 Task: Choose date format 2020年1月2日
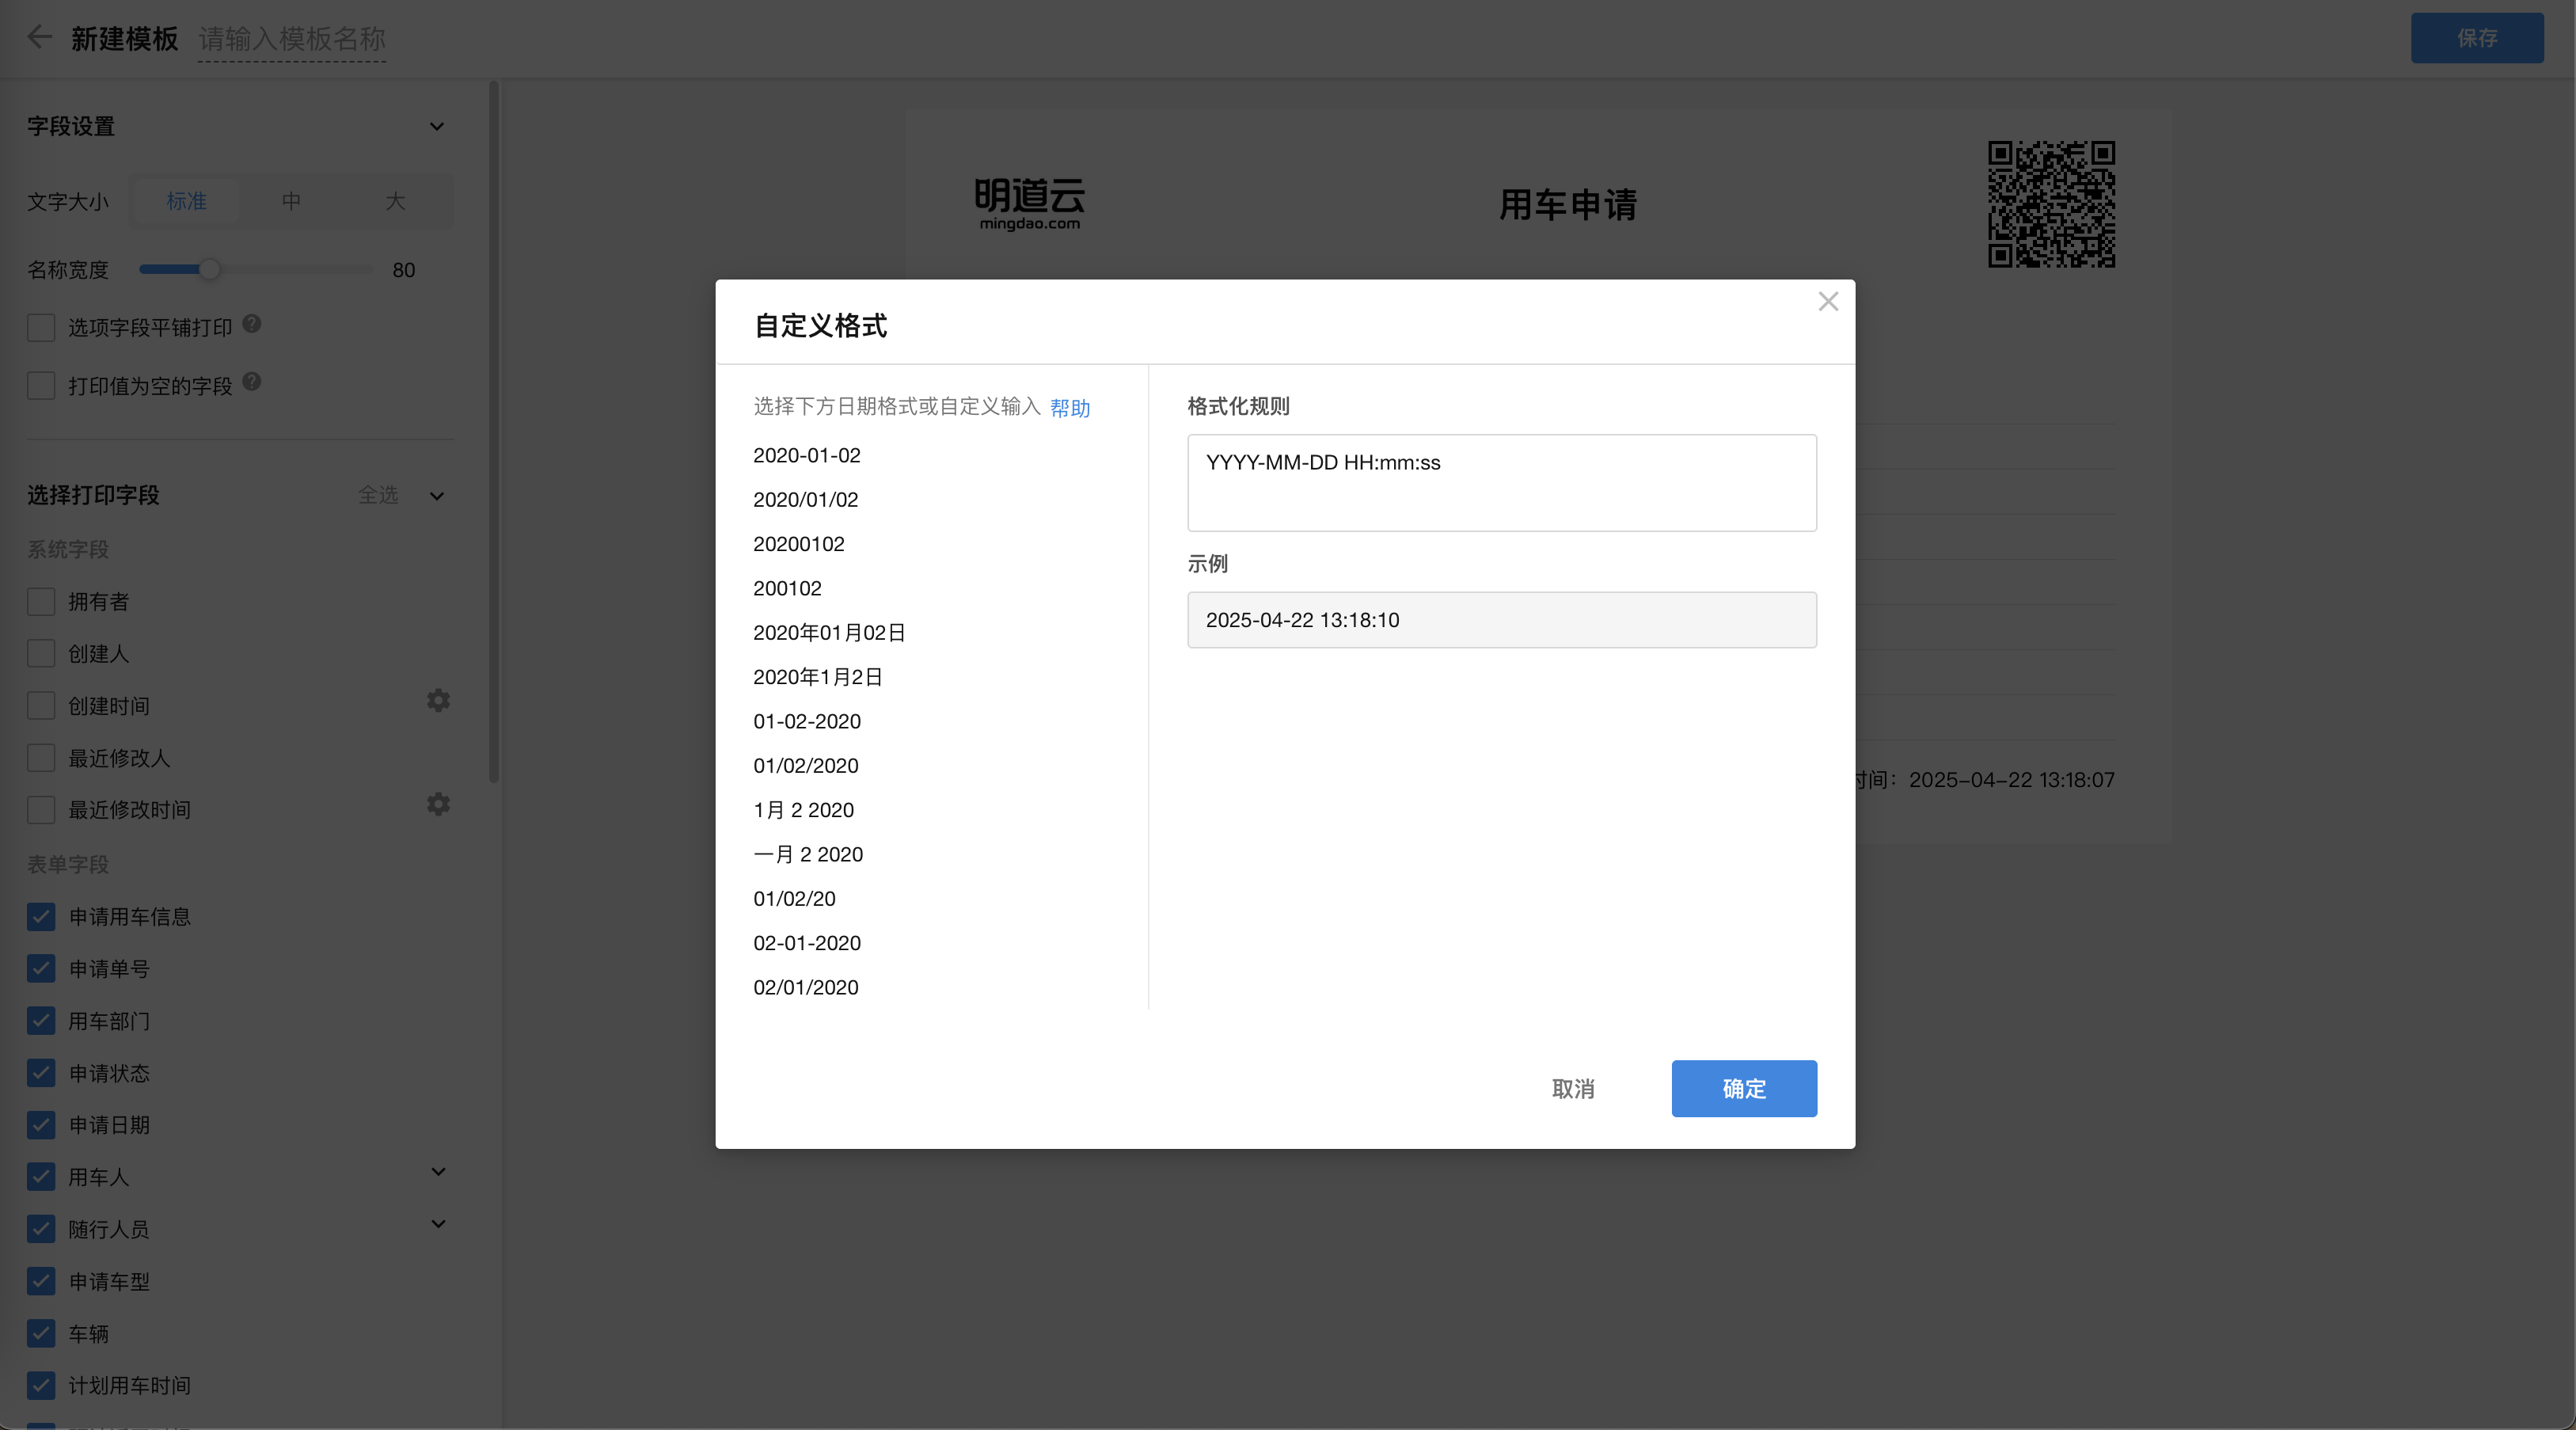pos(818,677)
